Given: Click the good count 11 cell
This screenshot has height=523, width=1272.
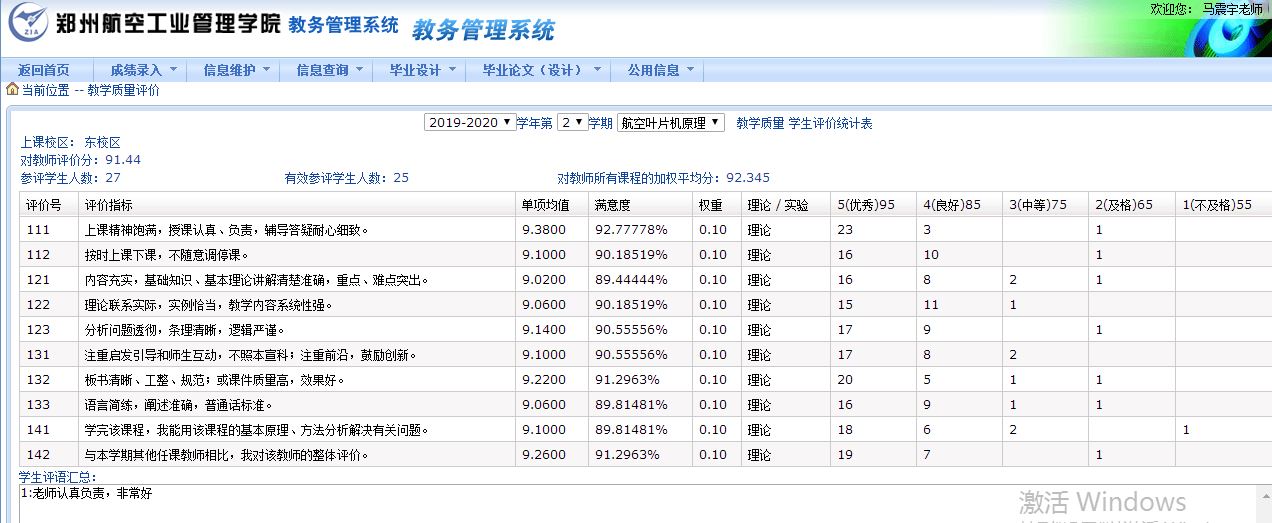Looking at the screenshot, I should pyautogui.click(x=959, y=305).
